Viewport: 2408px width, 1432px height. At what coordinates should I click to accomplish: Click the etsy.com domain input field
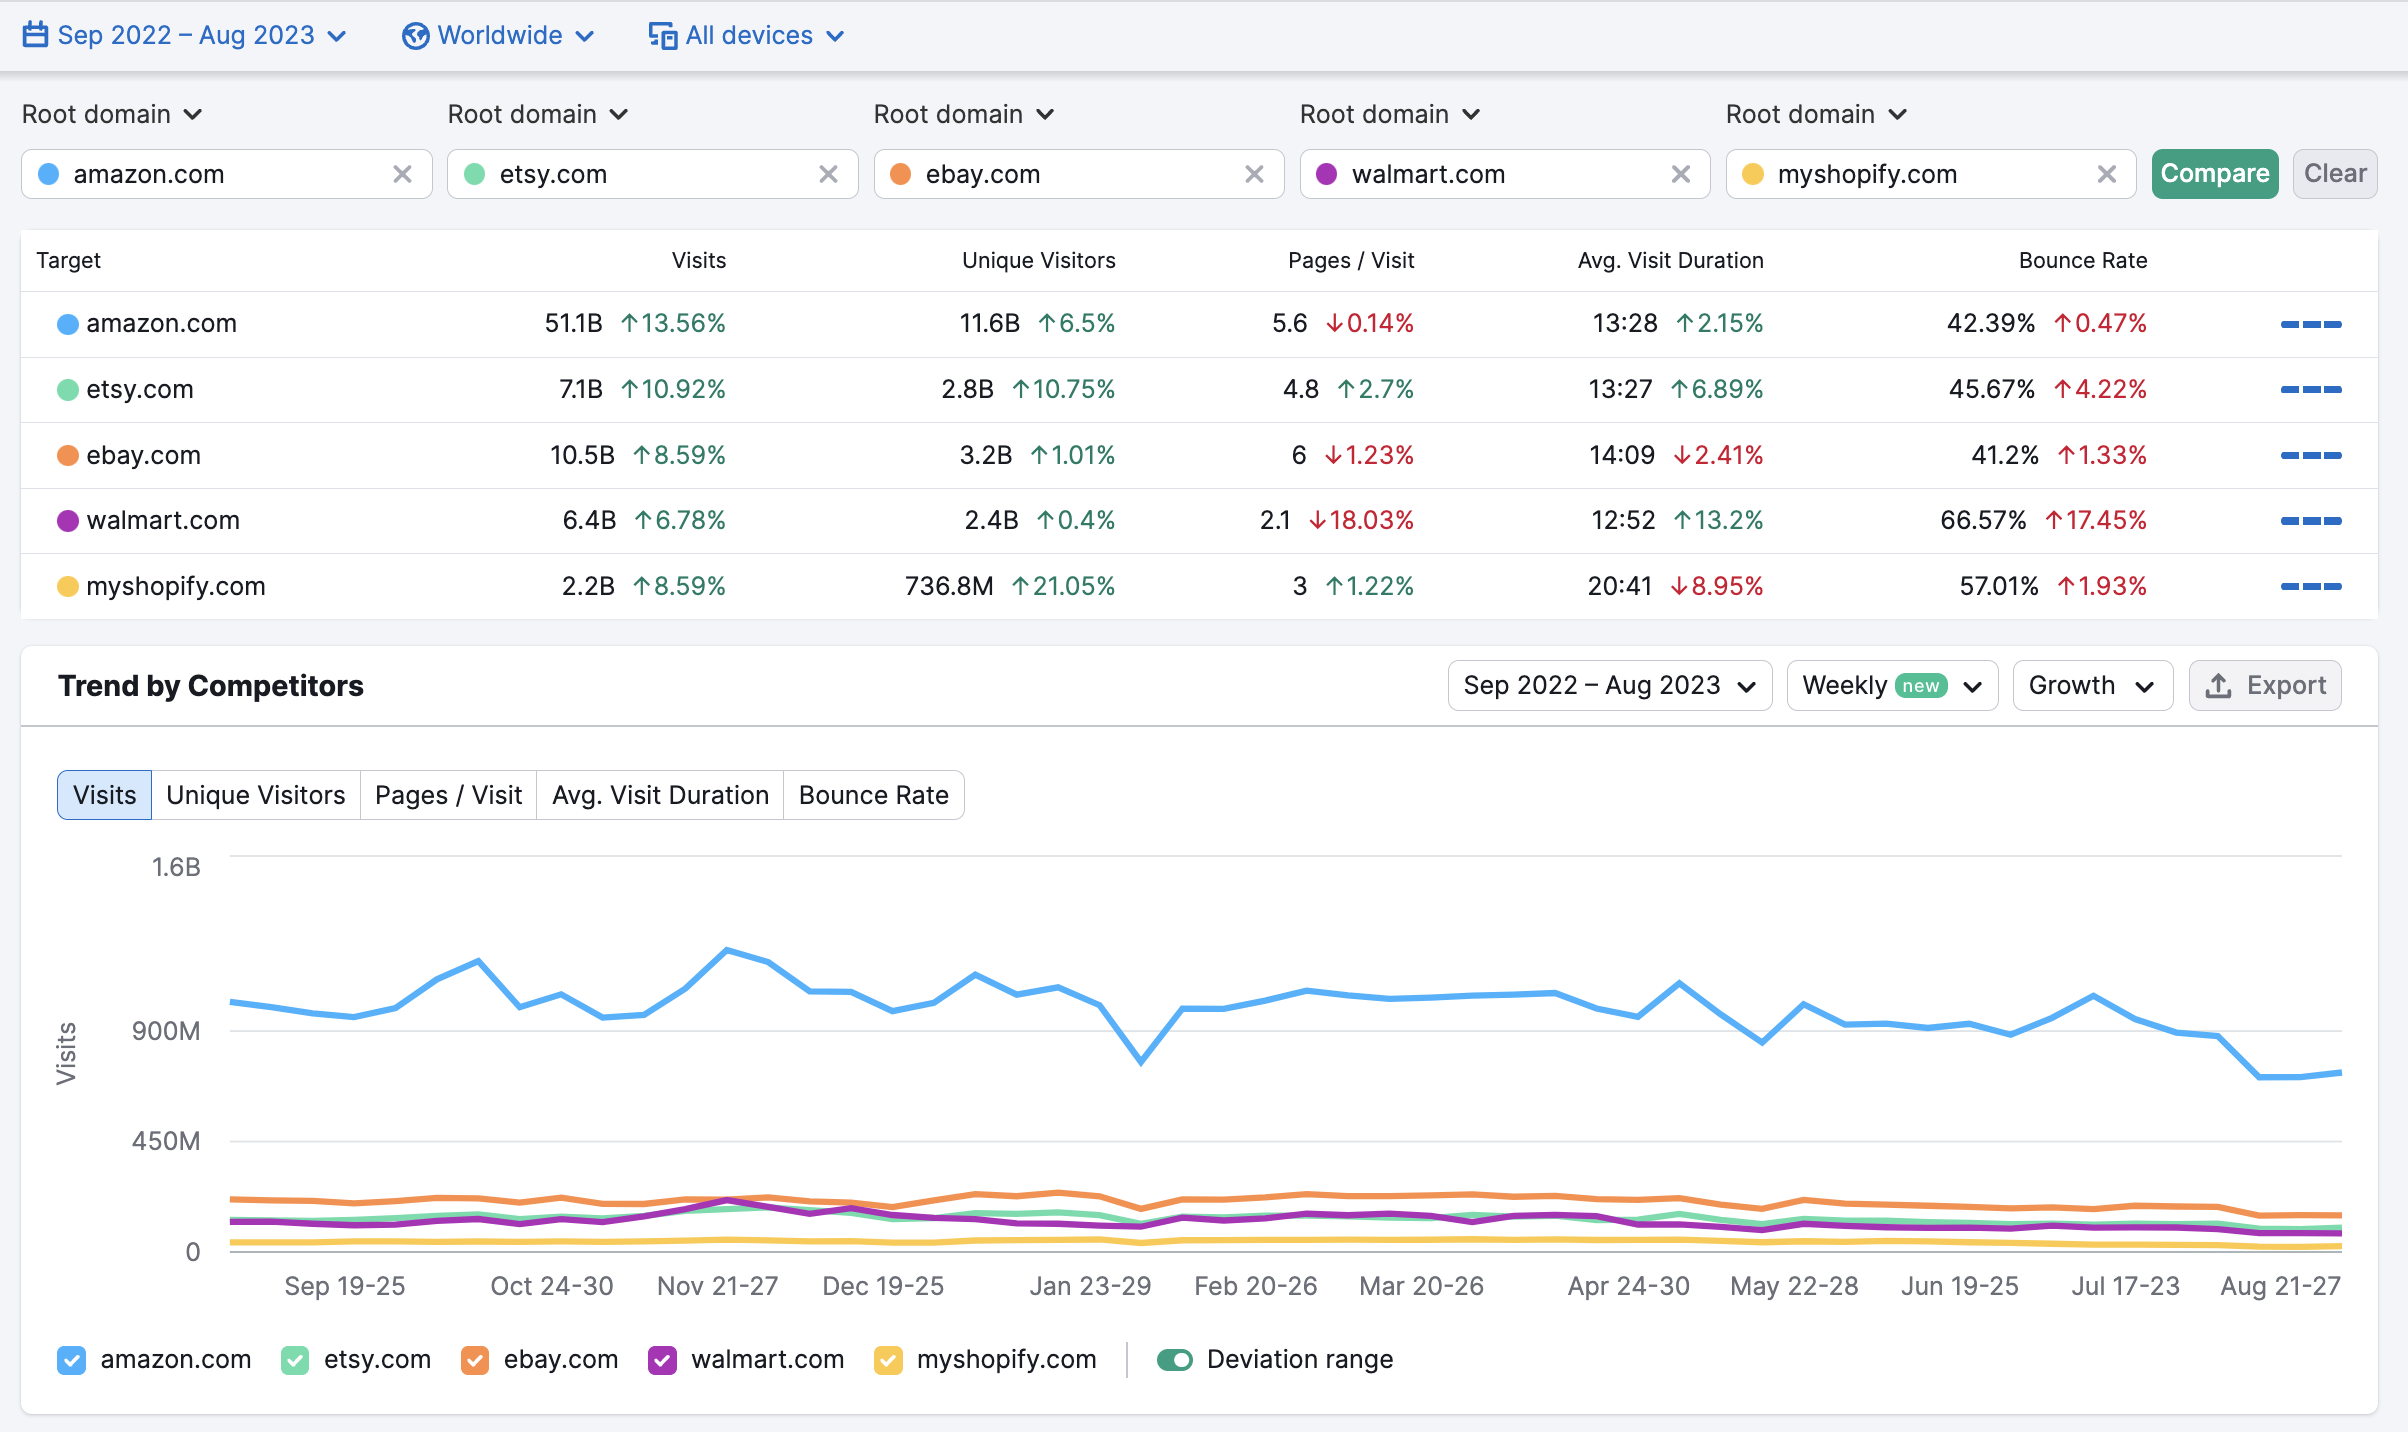click(x=653, y=174)
